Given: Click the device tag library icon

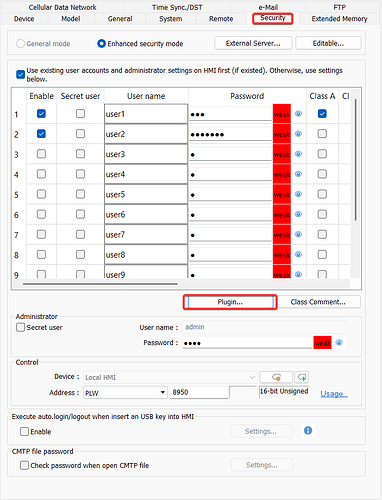Looking at the screenshot, I should [x=276, y=377].
